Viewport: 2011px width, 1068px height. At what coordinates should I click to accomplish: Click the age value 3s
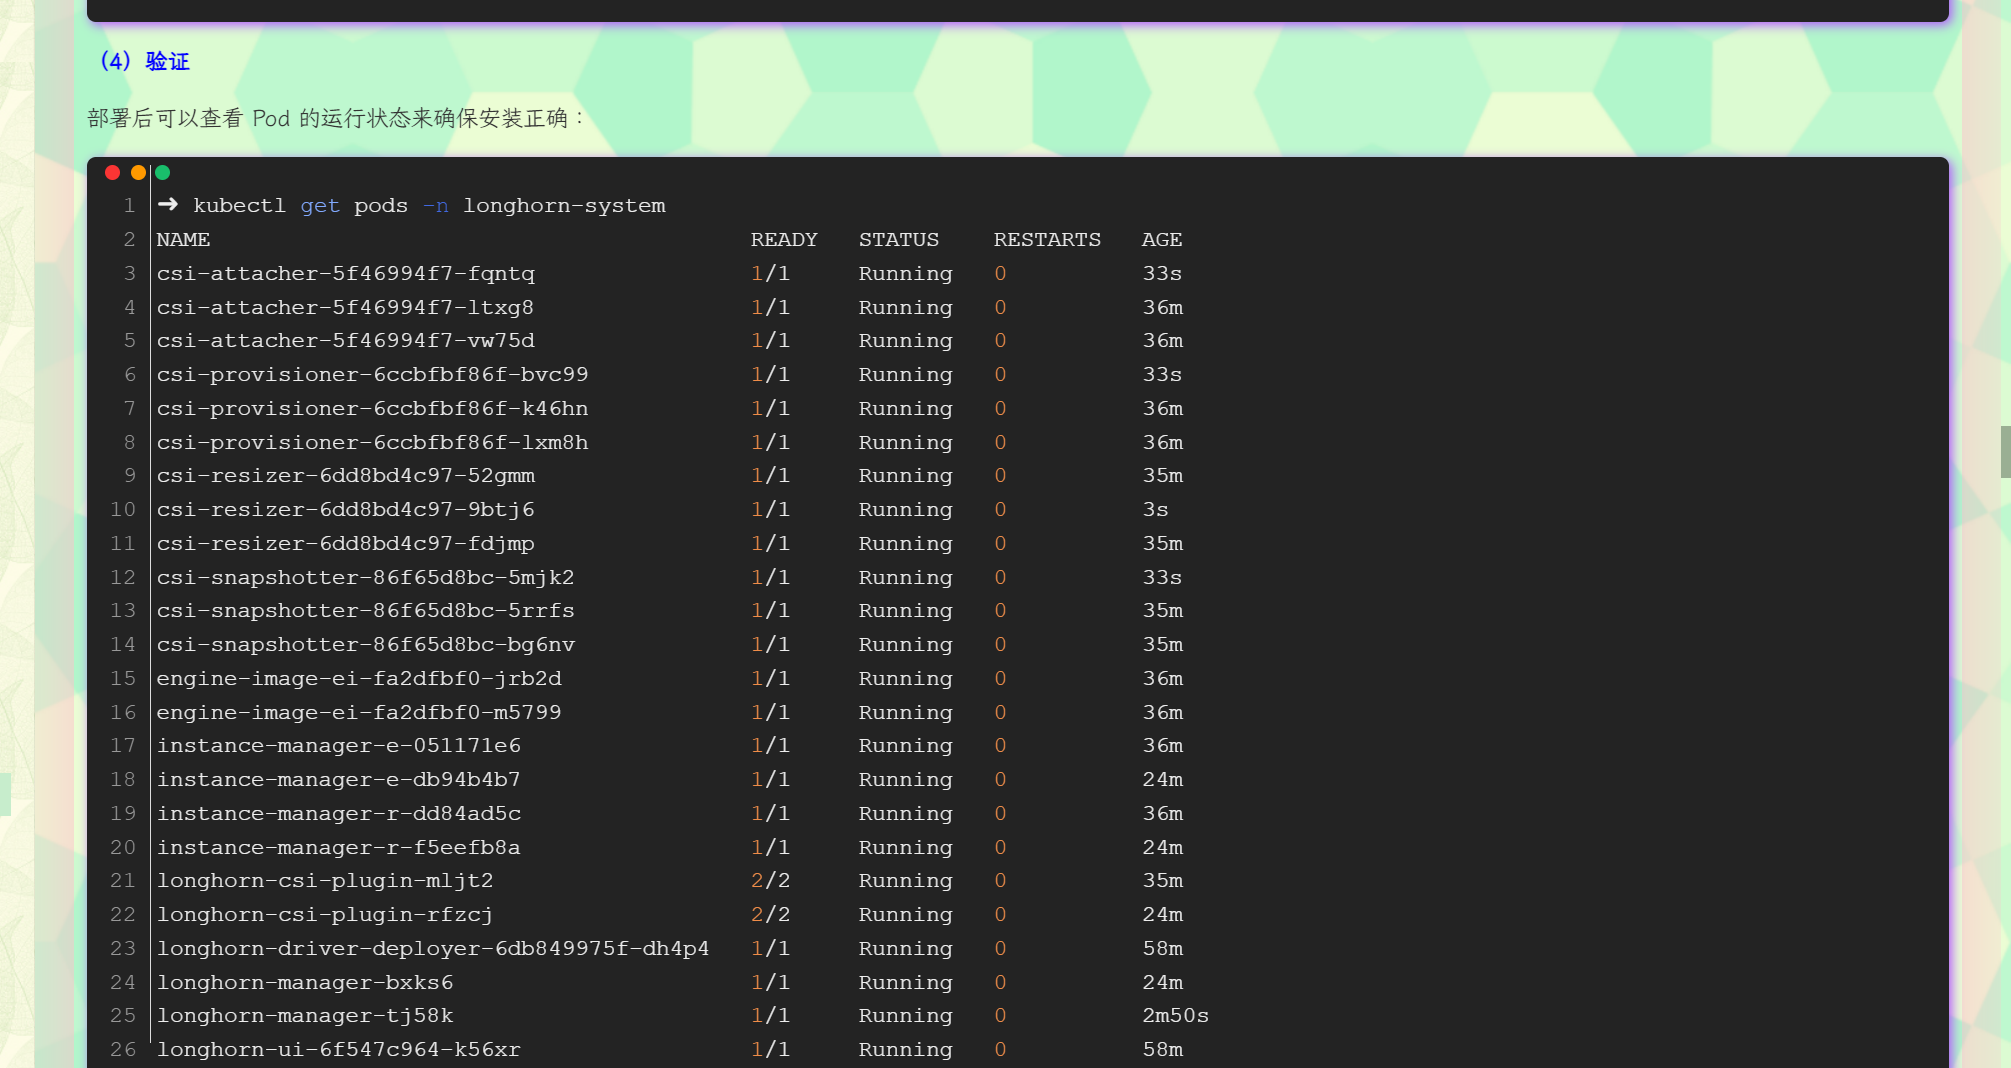click(x=1155, y=510)
